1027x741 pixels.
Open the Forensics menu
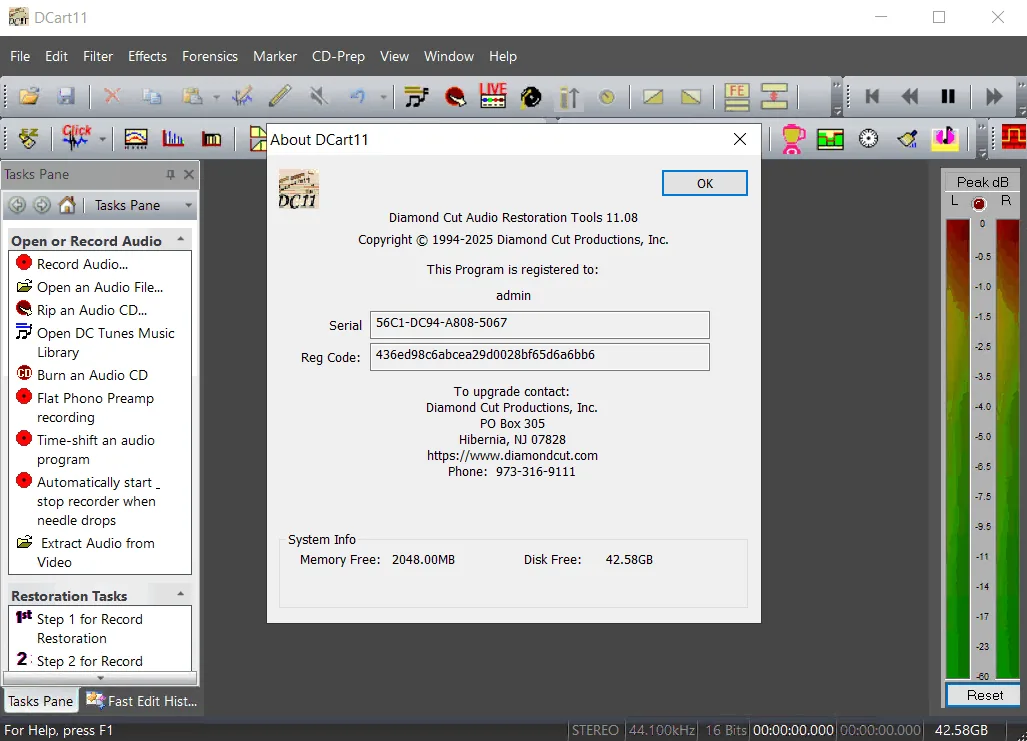pos(210,56)
